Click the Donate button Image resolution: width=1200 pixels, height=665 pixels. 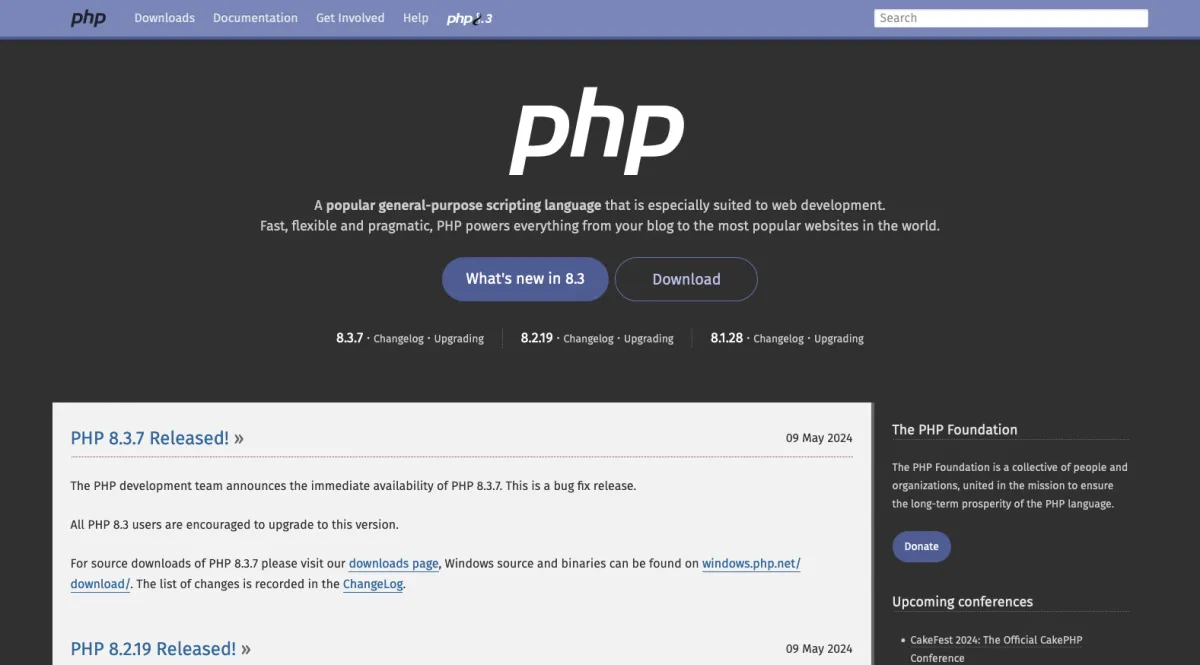(921, 546)
